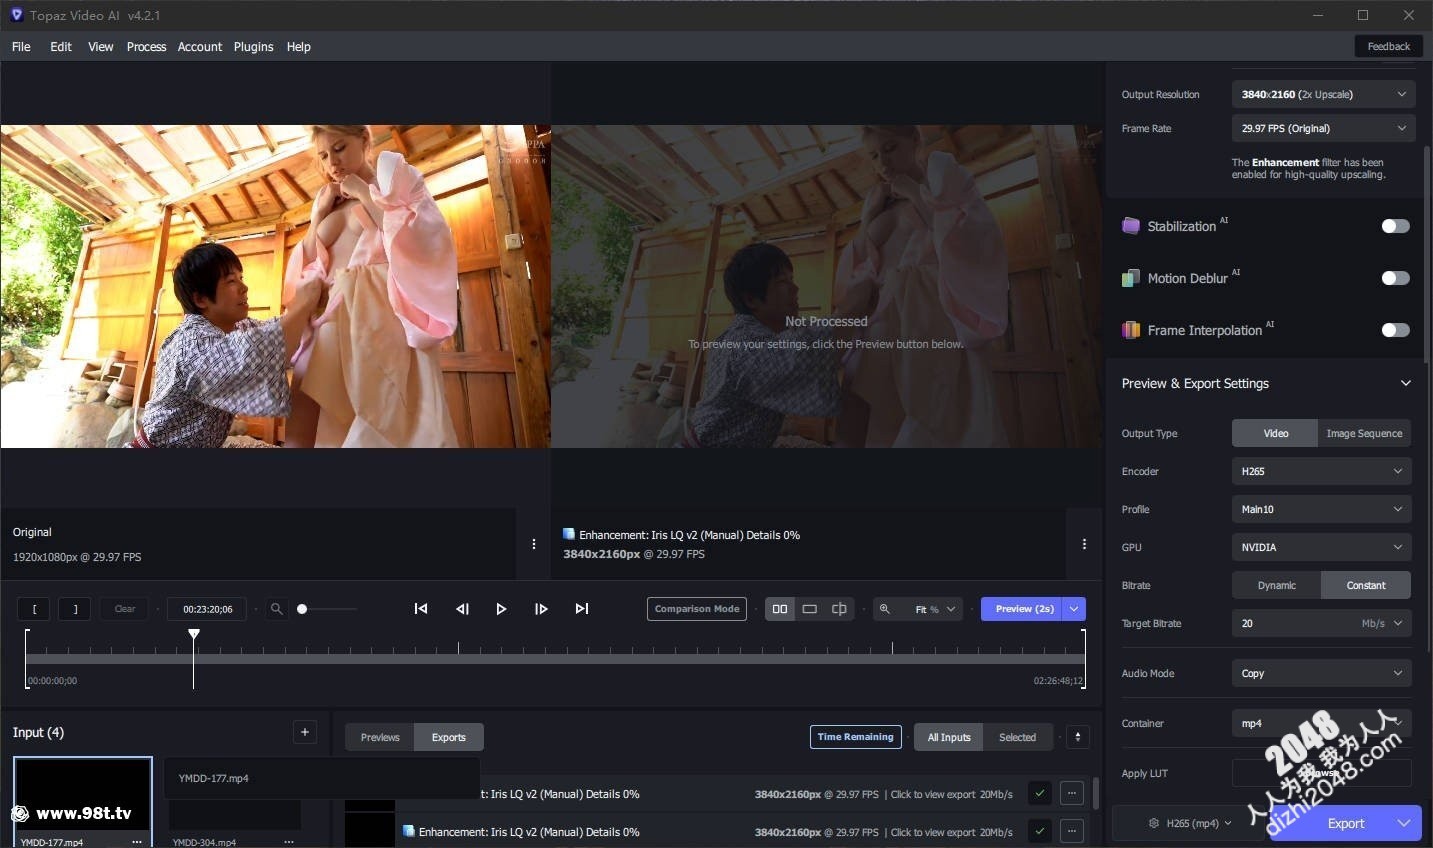
Task: Enable the Stabilization toggle
Action: tap(1395, 226)
